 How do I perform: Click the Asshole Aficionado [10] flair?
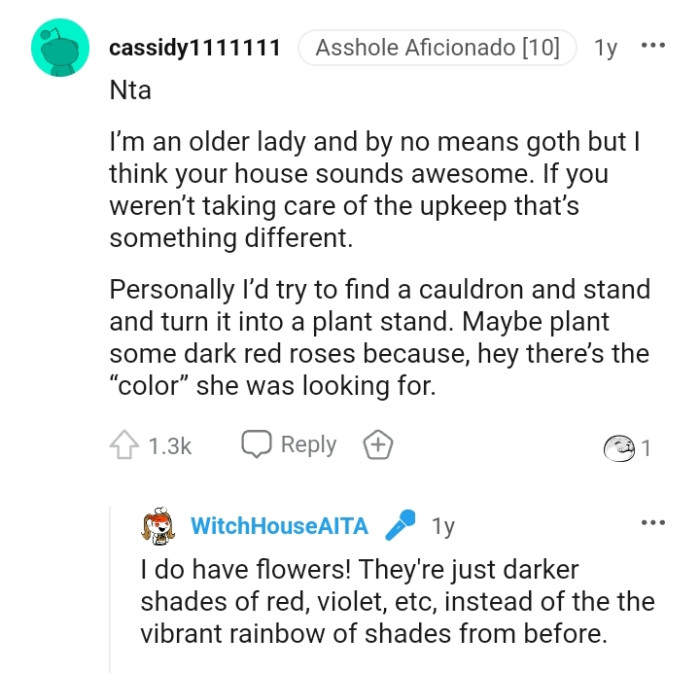[x=437, y=47]
